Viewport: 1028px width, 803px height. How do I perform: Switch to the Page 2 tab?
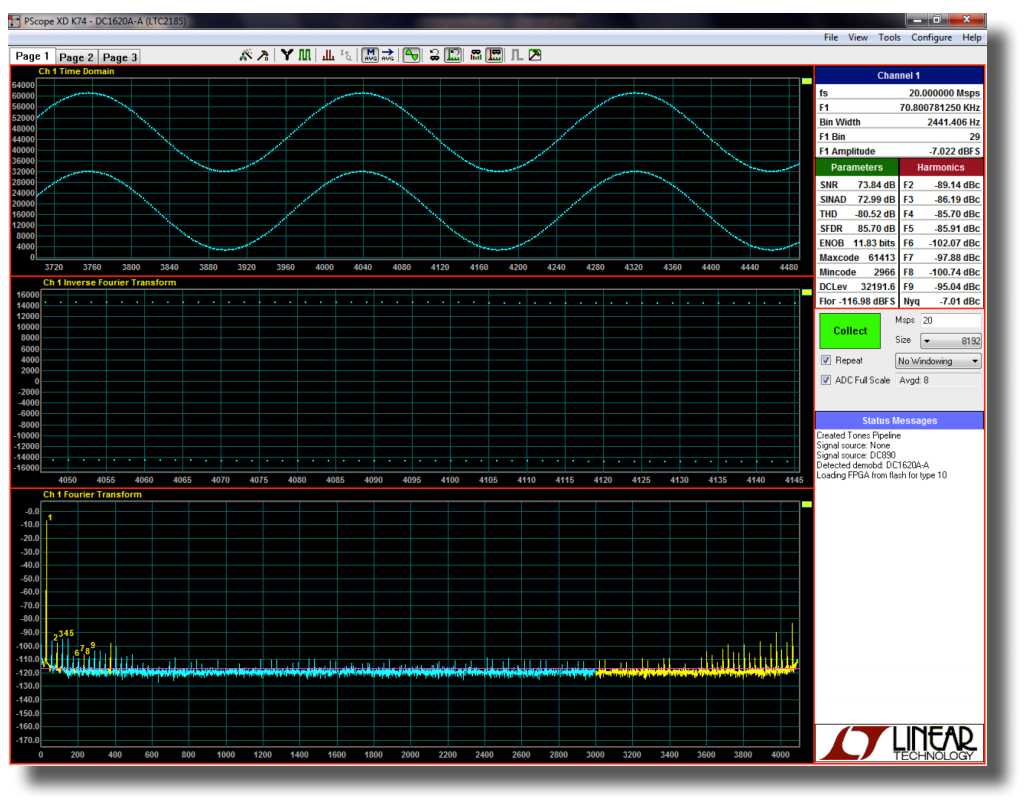point(76,58)
